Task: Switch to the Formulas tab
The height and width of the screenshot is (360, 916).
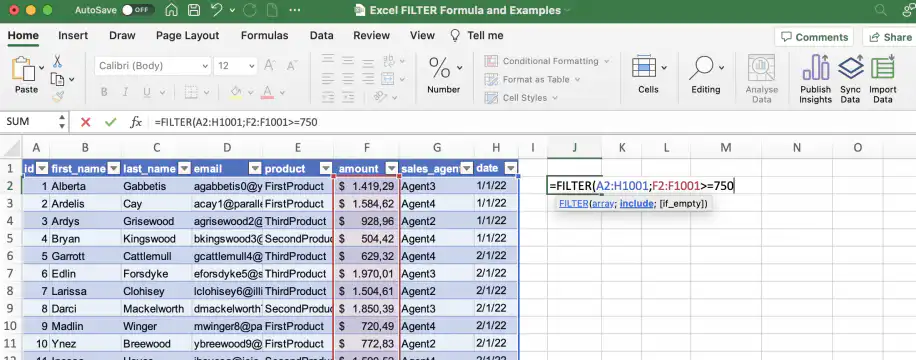Action: click(265, 36)
